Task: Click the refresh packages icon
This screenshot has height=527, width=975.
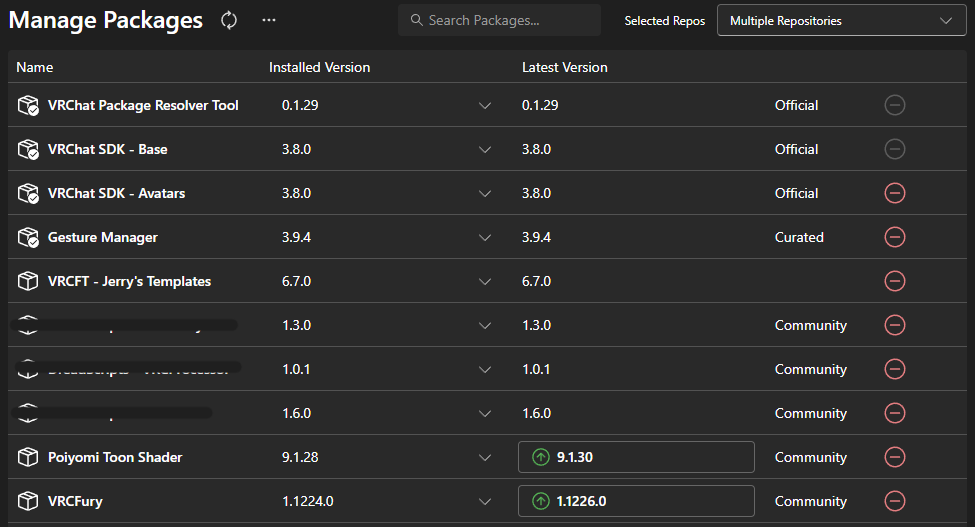Action: click(229, 21)
